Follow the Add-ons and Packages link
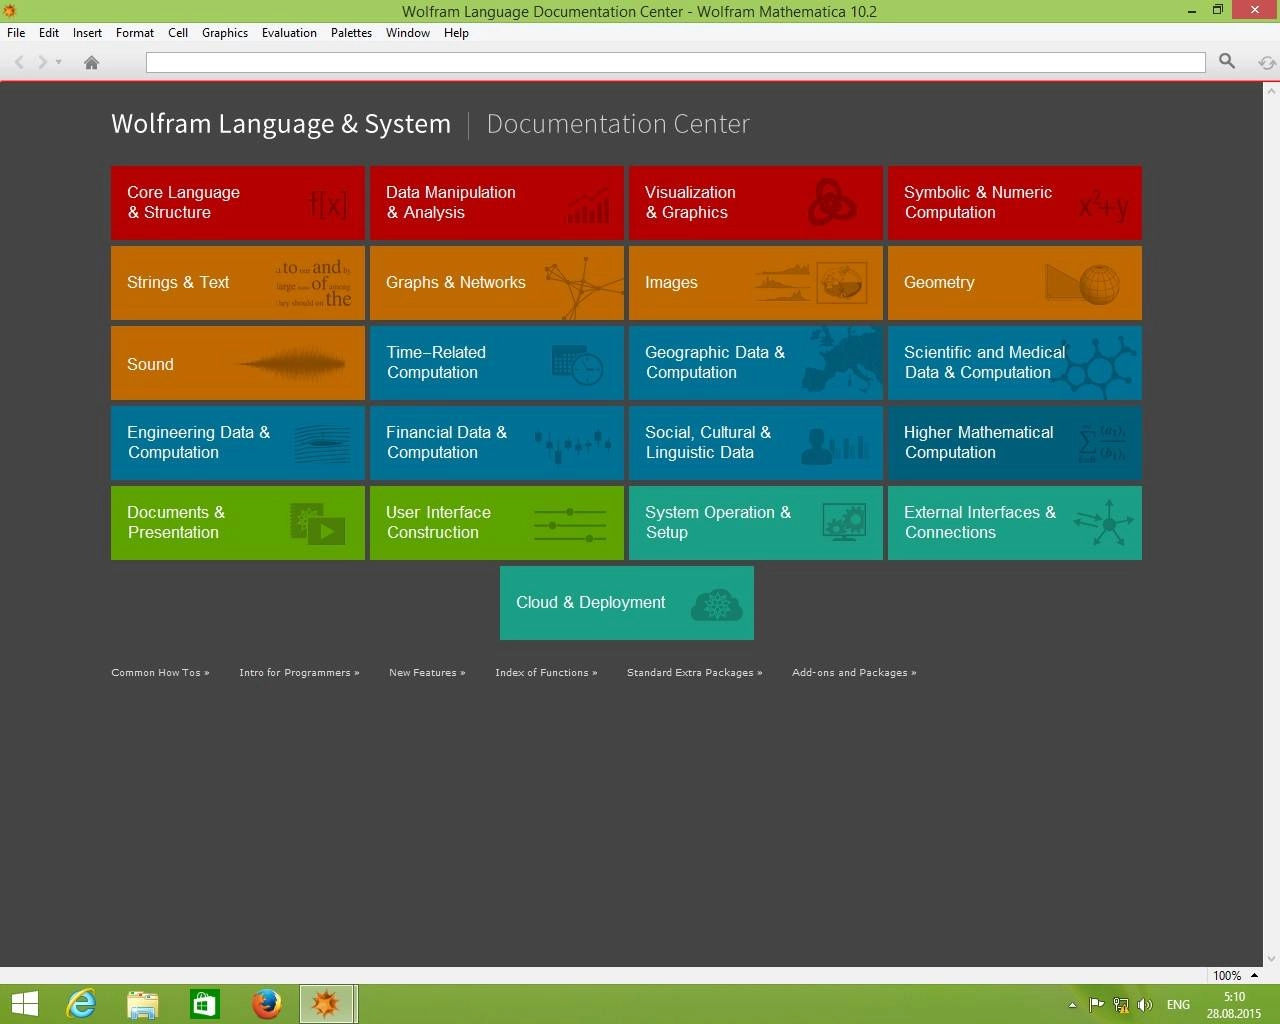Screen dimensions: 1280x1024 pyautogui.click(x=854, y=673)
